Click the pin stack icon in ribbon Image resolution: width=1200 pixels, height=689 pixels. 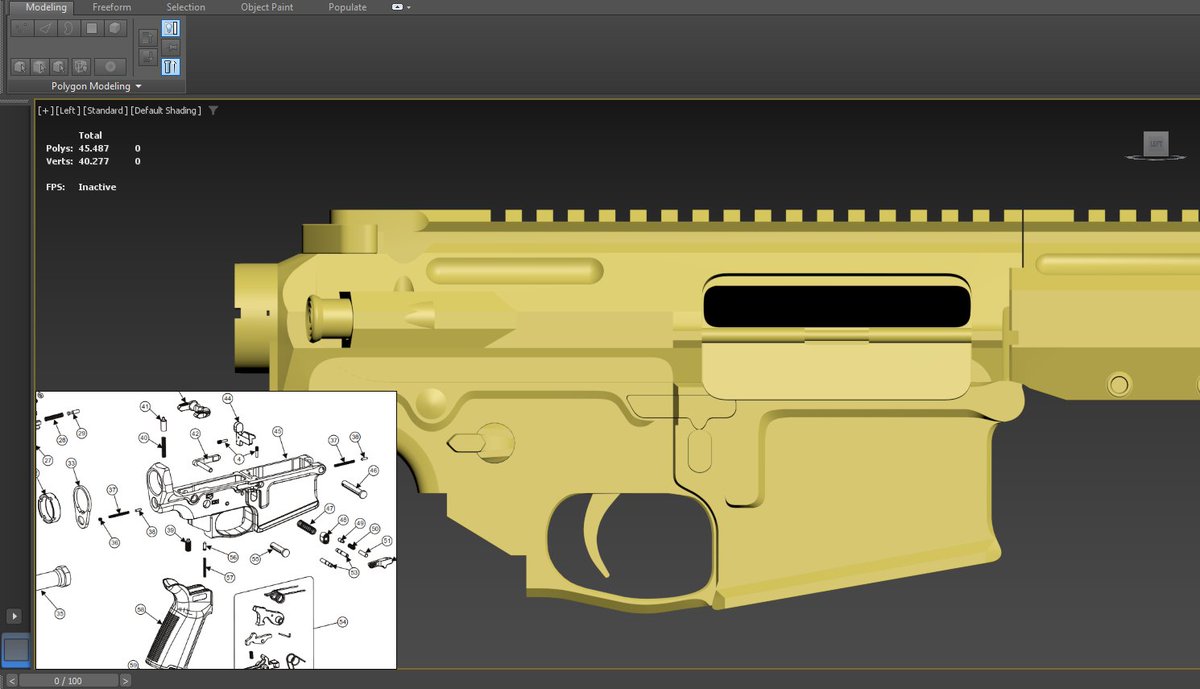[x=170, y=47]
